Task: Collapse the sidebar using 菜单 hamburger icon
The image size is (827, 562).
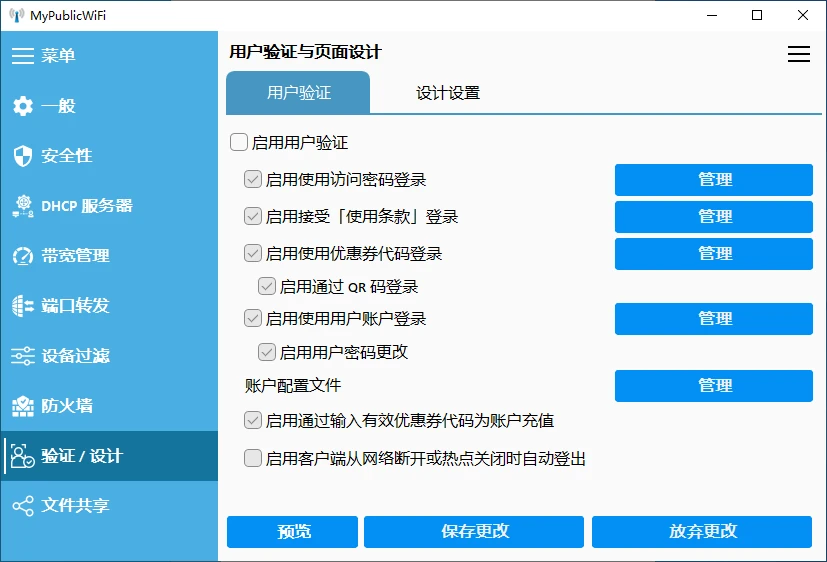Action: pos(22,56)
